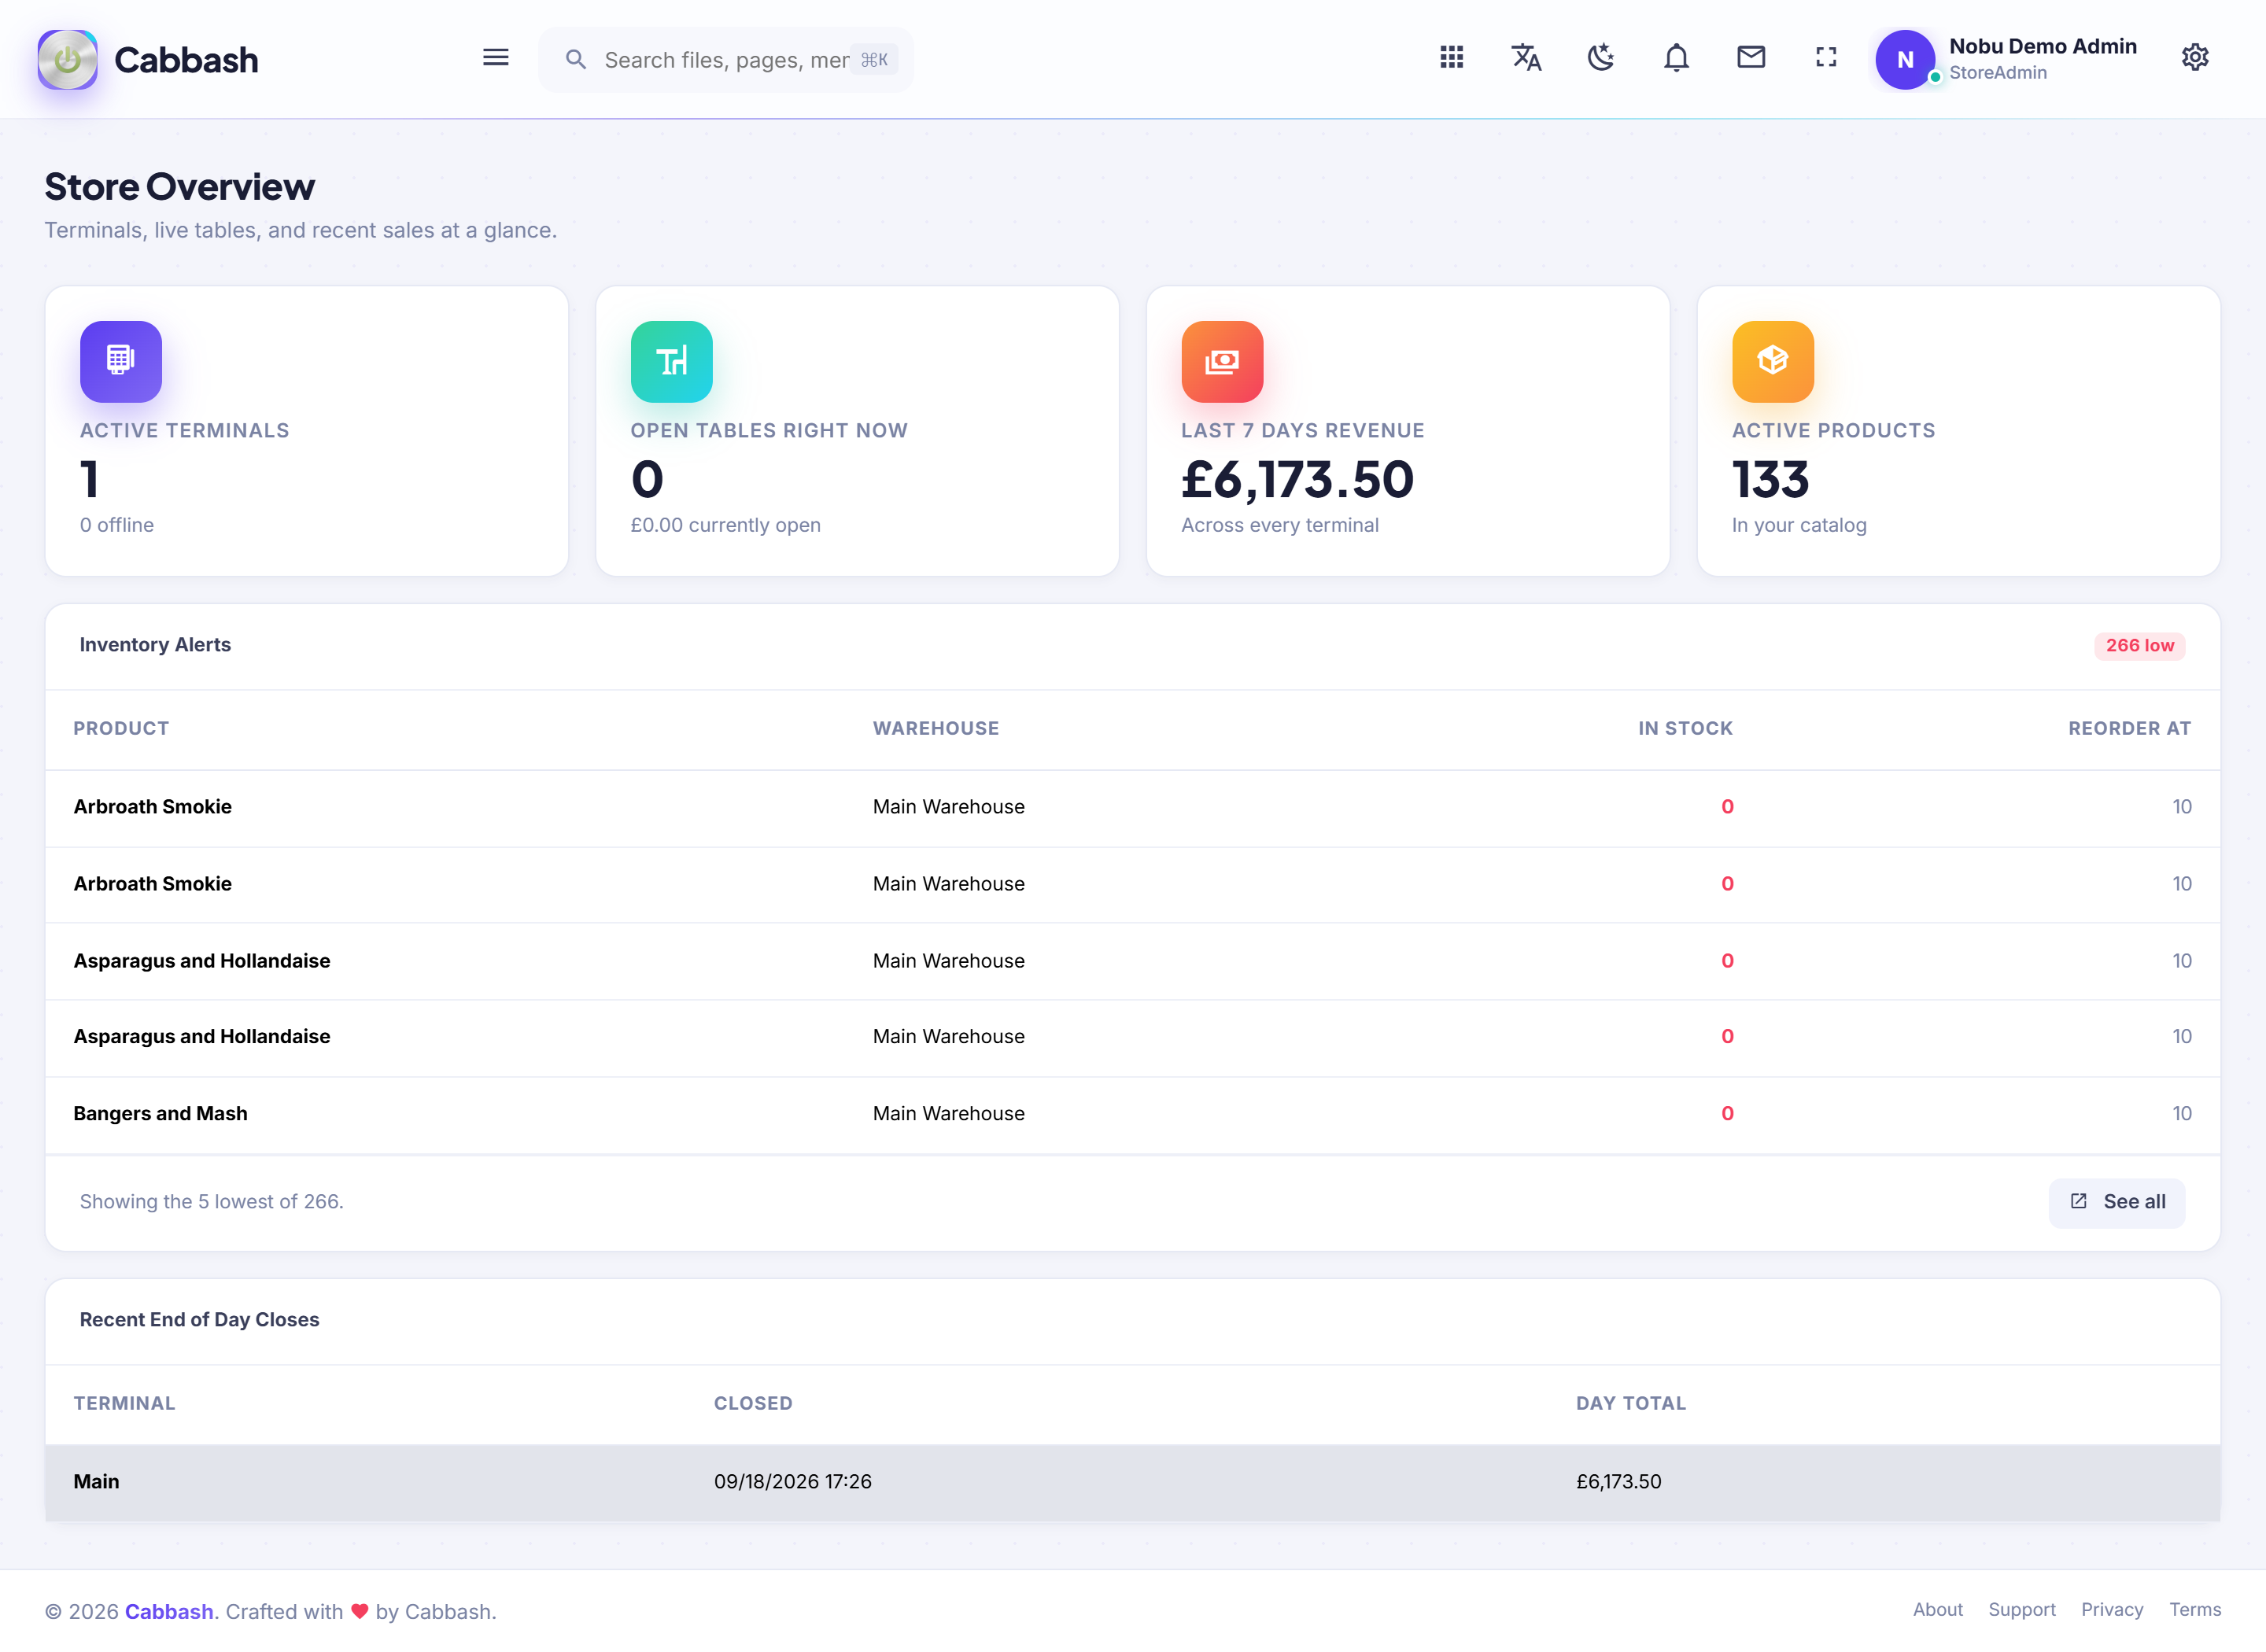The width and height of the screenshot is (2266, 1652).
Task: Click the footer heart icon
Action: click(x=360, y=1611)
